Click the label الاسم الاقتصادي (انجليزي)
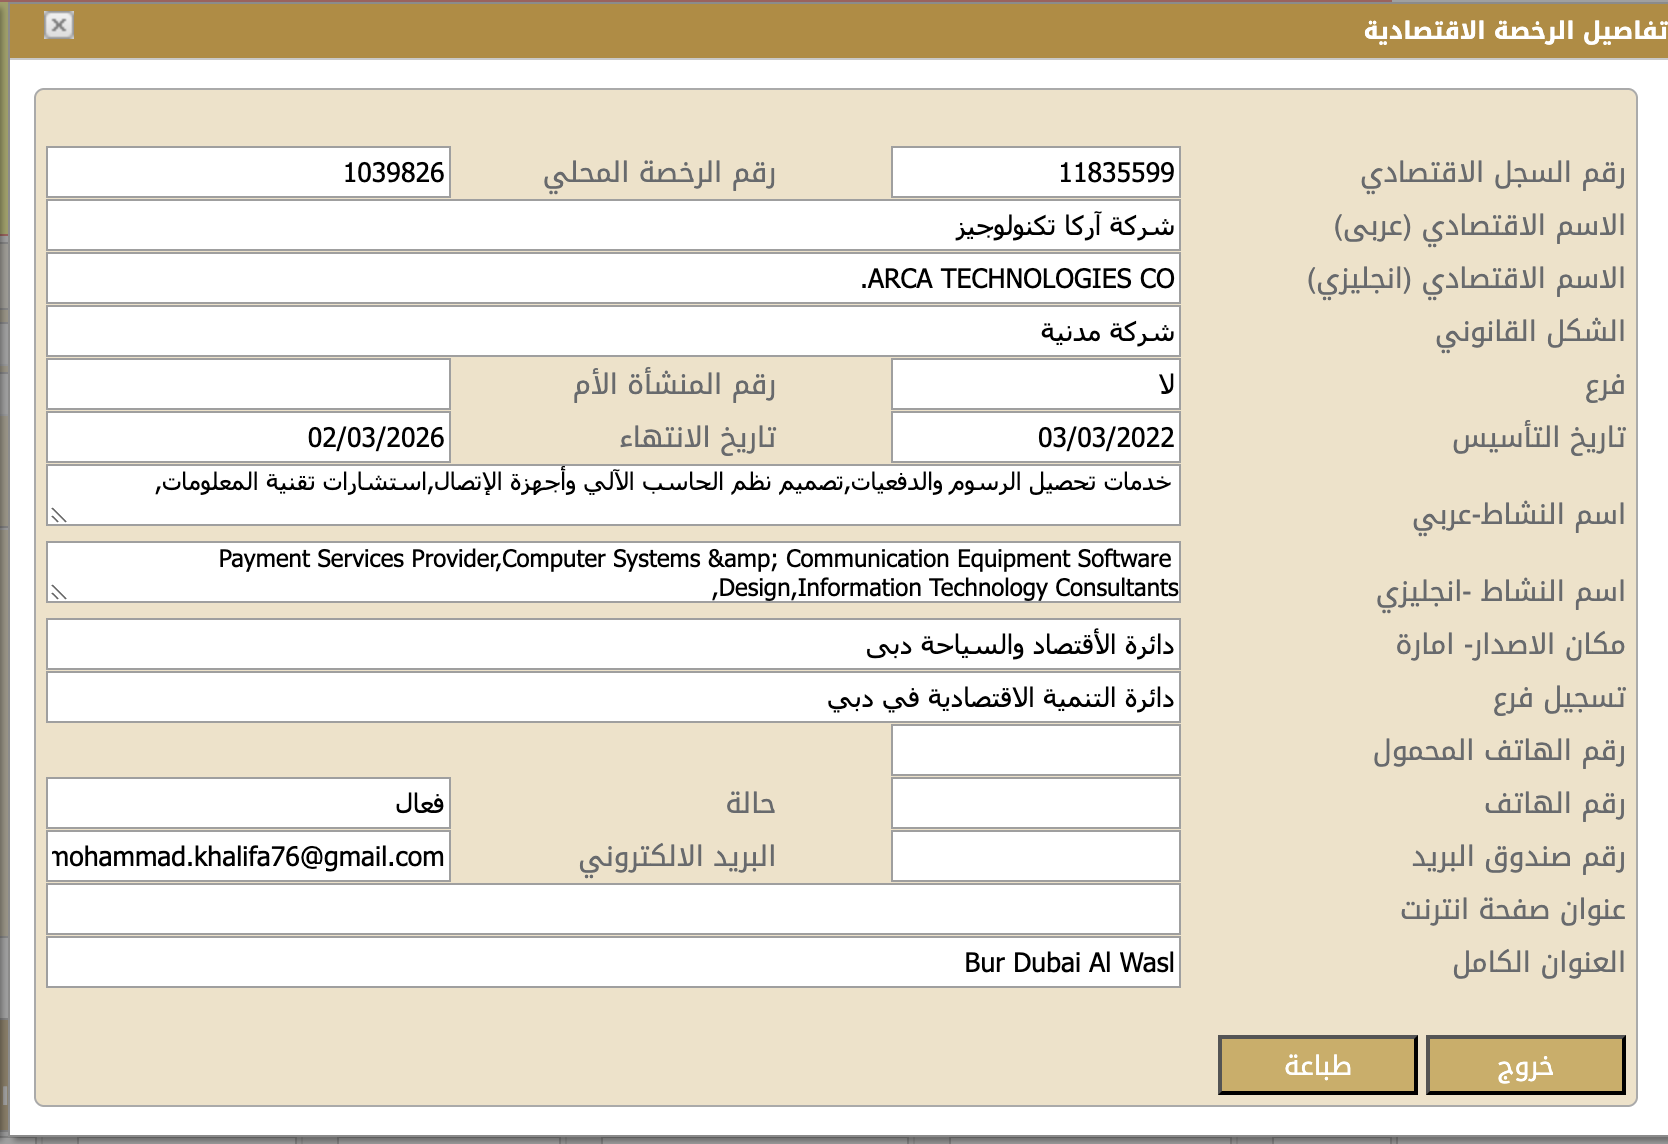Viewport: 1668px width, 1144px height. tap(1466, 279)
